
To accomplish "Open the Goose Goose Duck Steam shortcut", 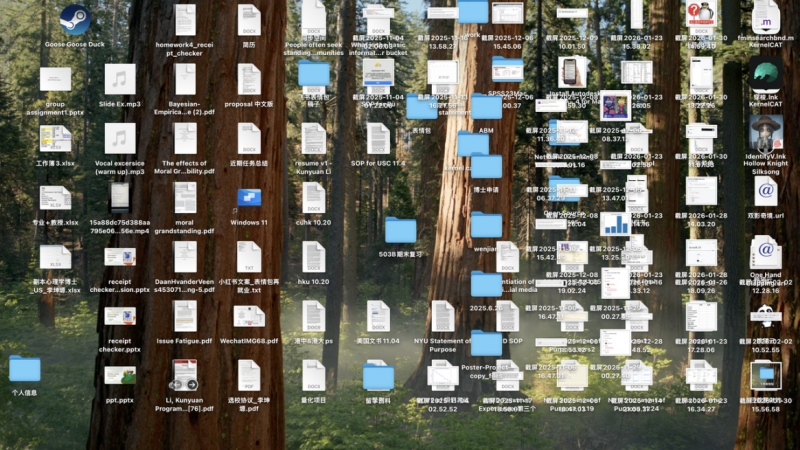I will (x=69, y=21).
